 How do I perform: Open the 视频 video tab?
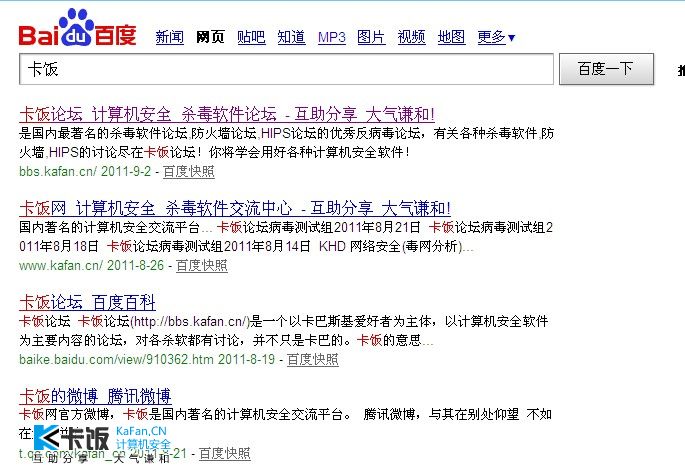(412, 37)
